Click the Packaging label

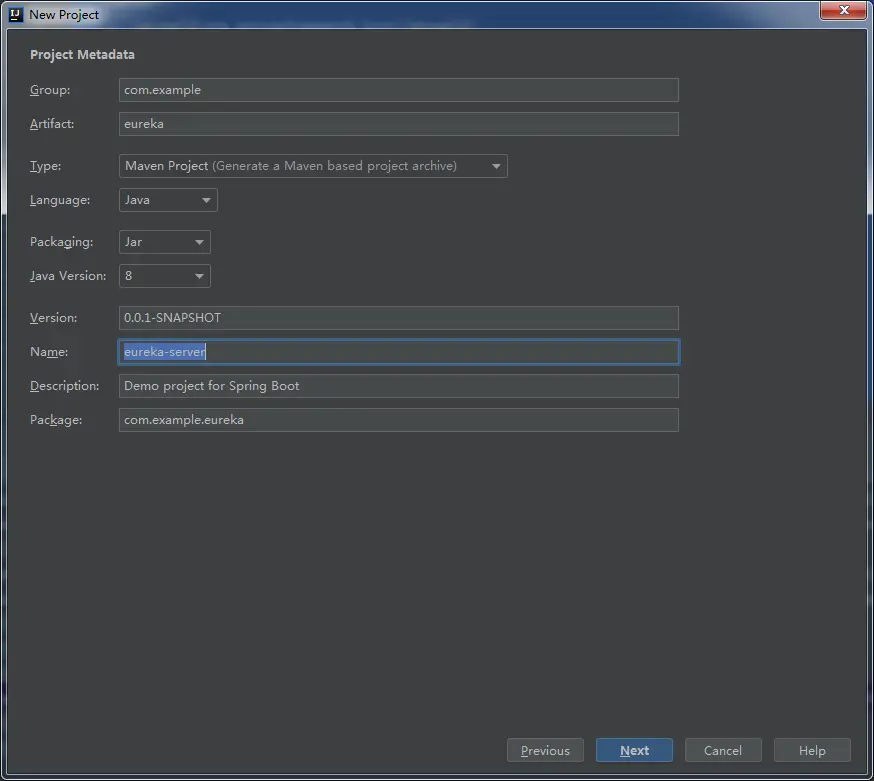click(x=61, y=242)
